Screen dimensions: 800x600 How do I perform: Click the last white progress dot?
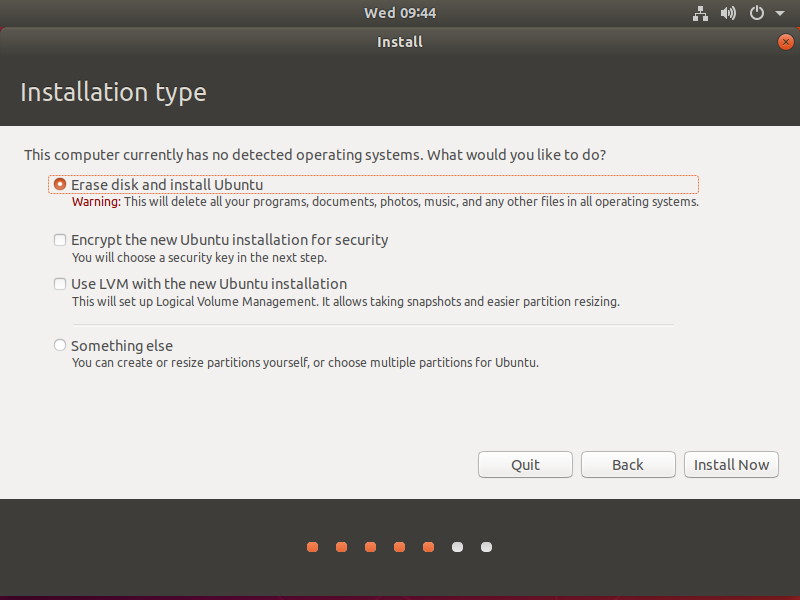[x=486, y=547]
